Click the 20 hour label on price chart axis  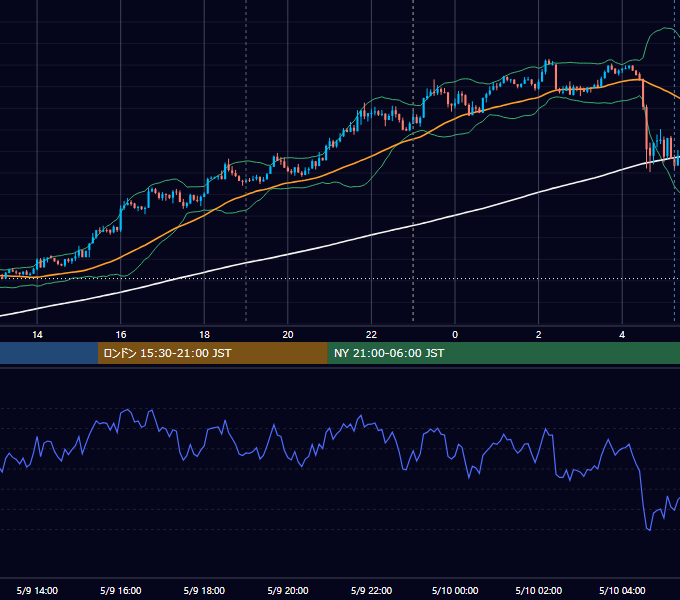coord(288,335)
